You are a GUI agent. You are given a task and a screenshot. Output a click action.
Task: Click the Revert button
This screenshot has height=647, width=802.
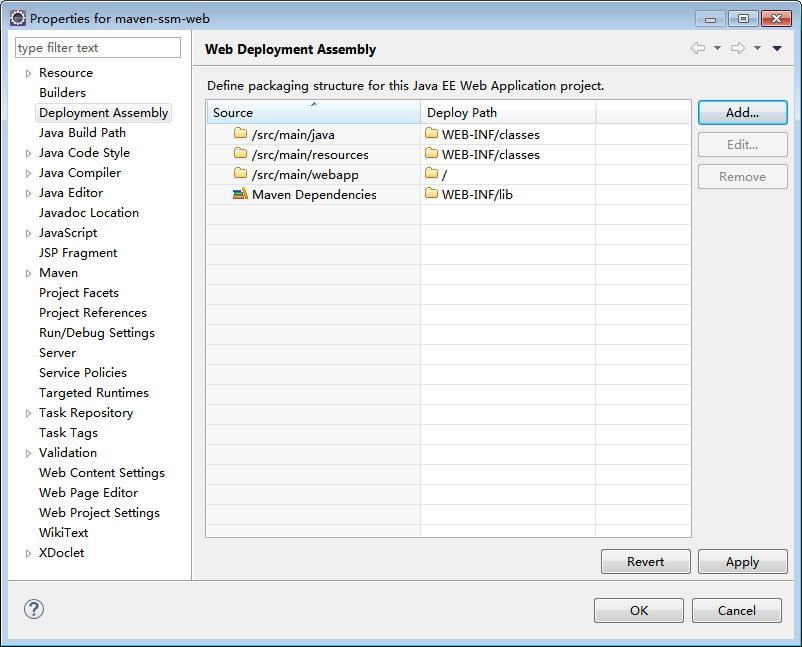point(645,562)
